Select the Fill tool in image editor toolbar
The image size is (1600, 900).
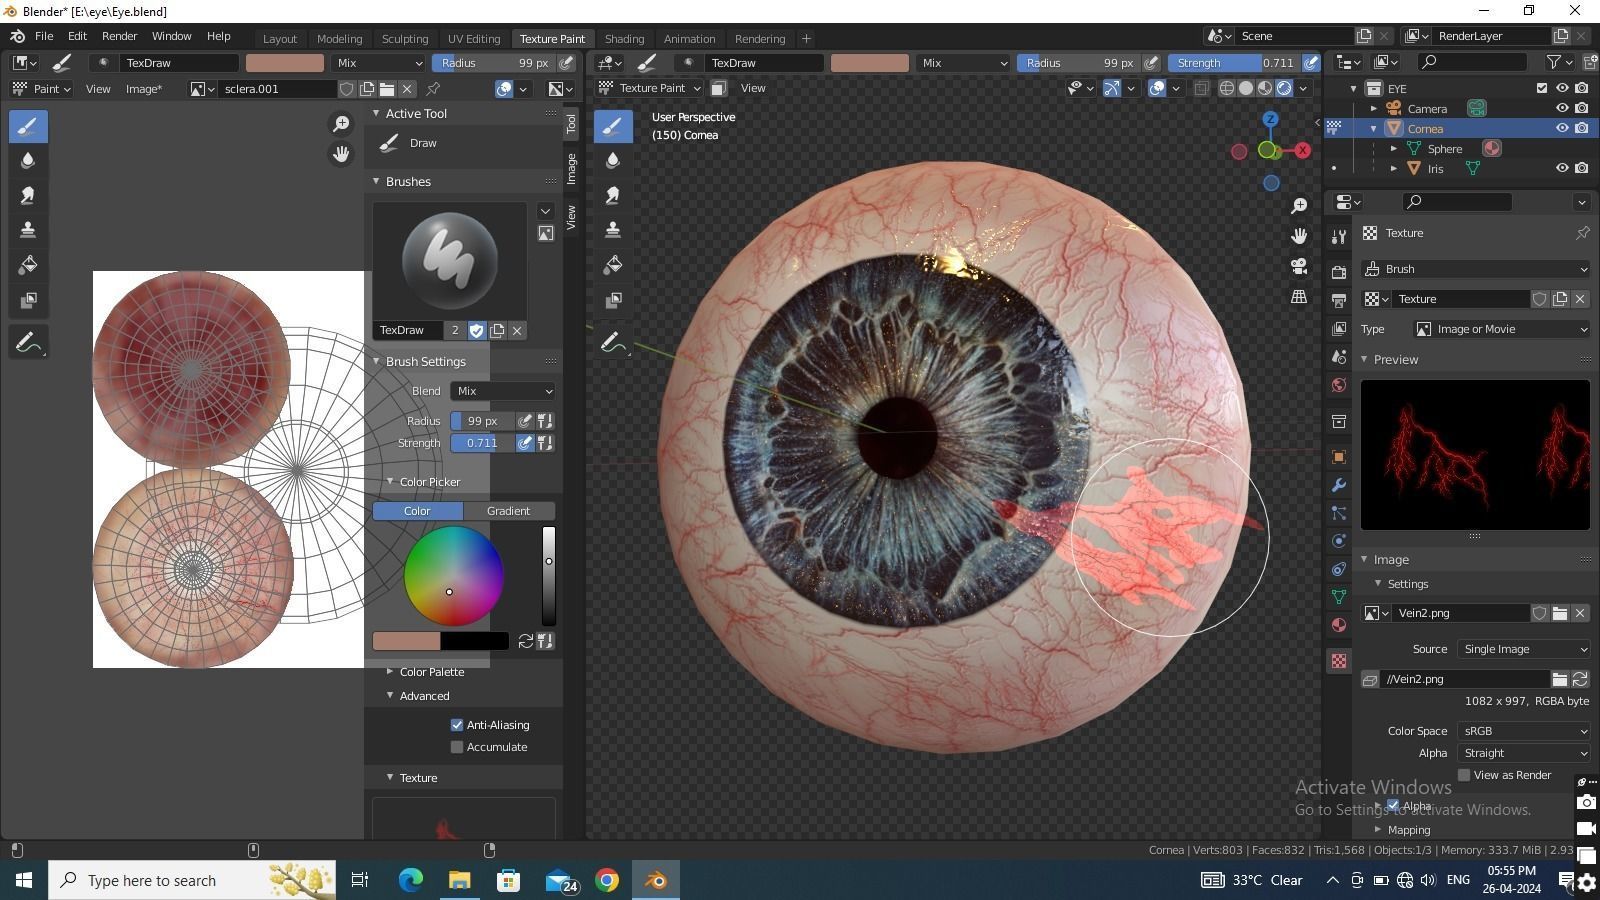[x=28, y=265]
